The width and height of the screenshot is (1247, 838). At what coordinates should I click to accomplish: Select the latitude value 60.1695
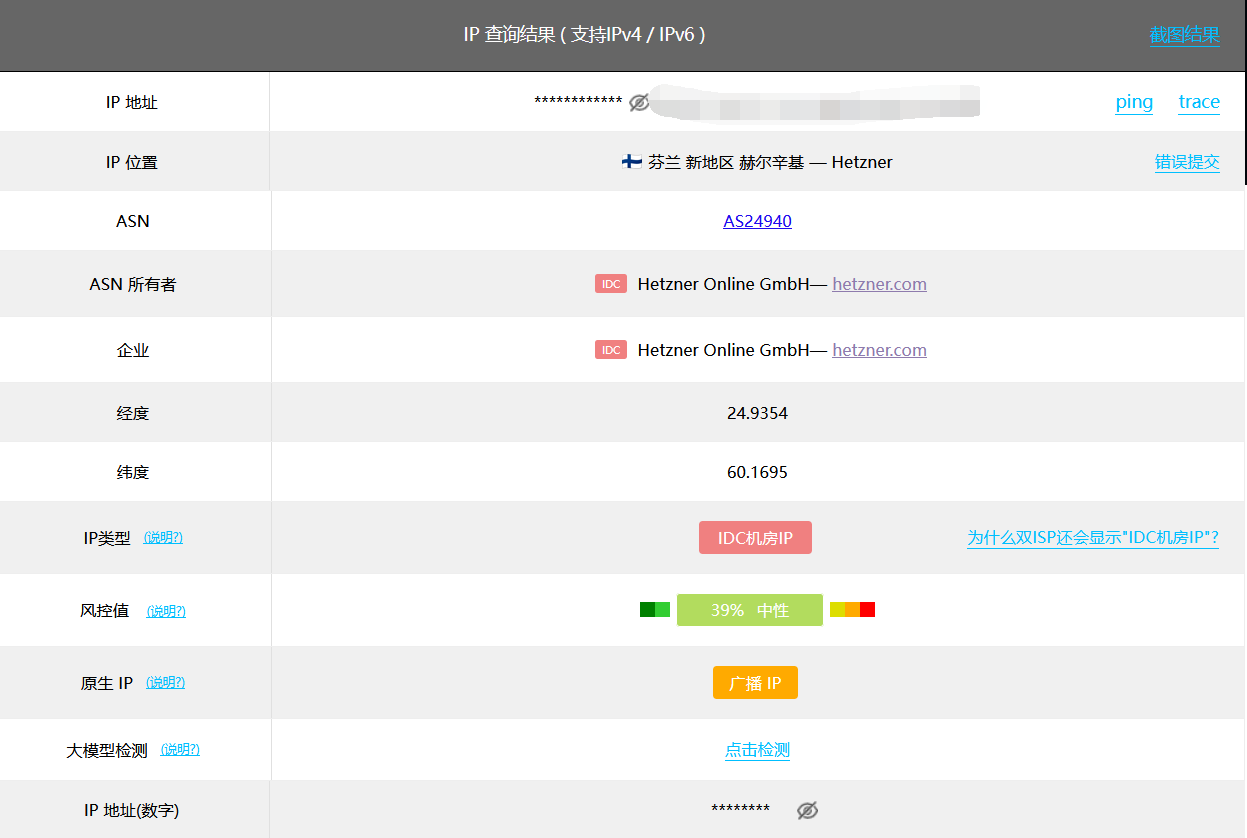[757, 472]
